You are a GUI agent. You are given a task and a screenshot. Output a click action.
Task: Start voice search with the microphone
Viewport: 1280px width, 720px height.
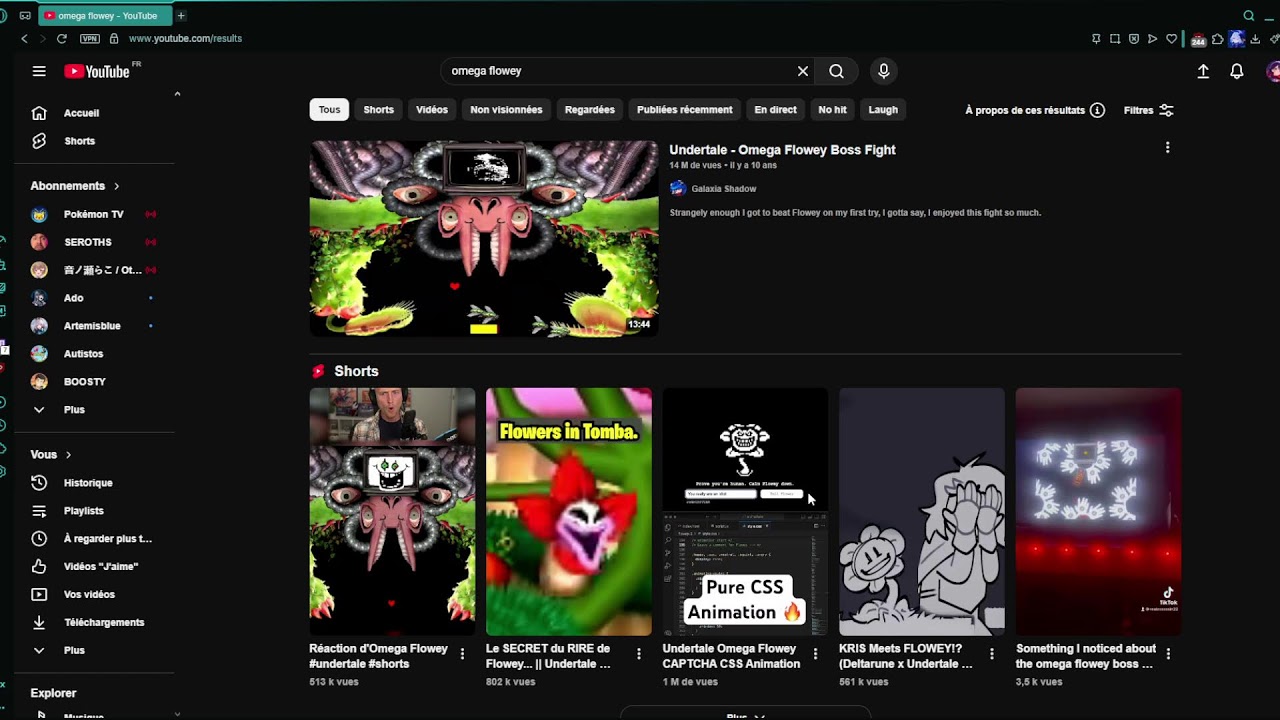883,71
